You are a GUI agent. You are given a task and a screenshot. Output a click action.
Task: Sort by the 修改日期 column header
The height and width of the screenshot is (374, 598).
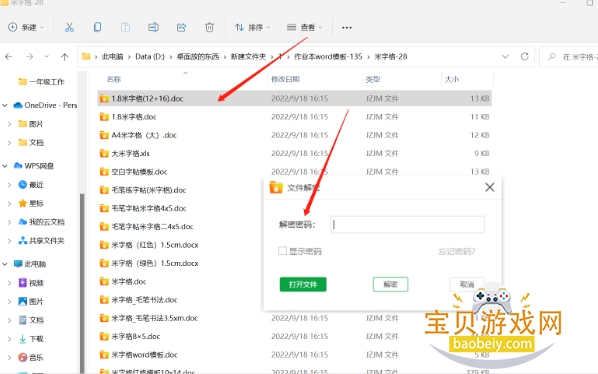click(x=285, y=79)
